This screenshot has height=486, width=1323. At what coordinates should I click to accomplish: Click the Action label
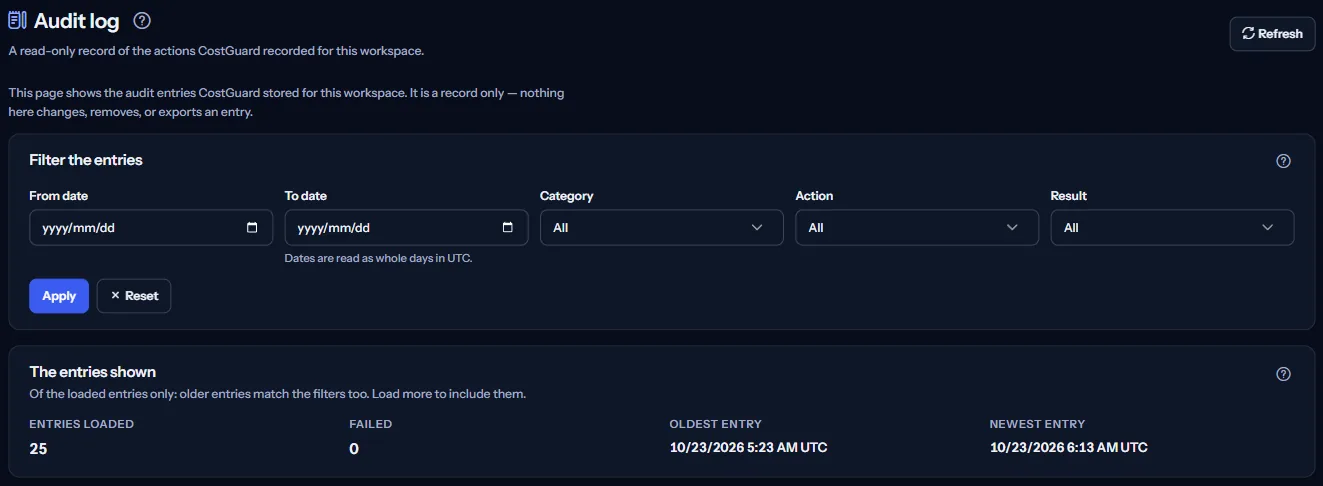(x=815, y=196)
